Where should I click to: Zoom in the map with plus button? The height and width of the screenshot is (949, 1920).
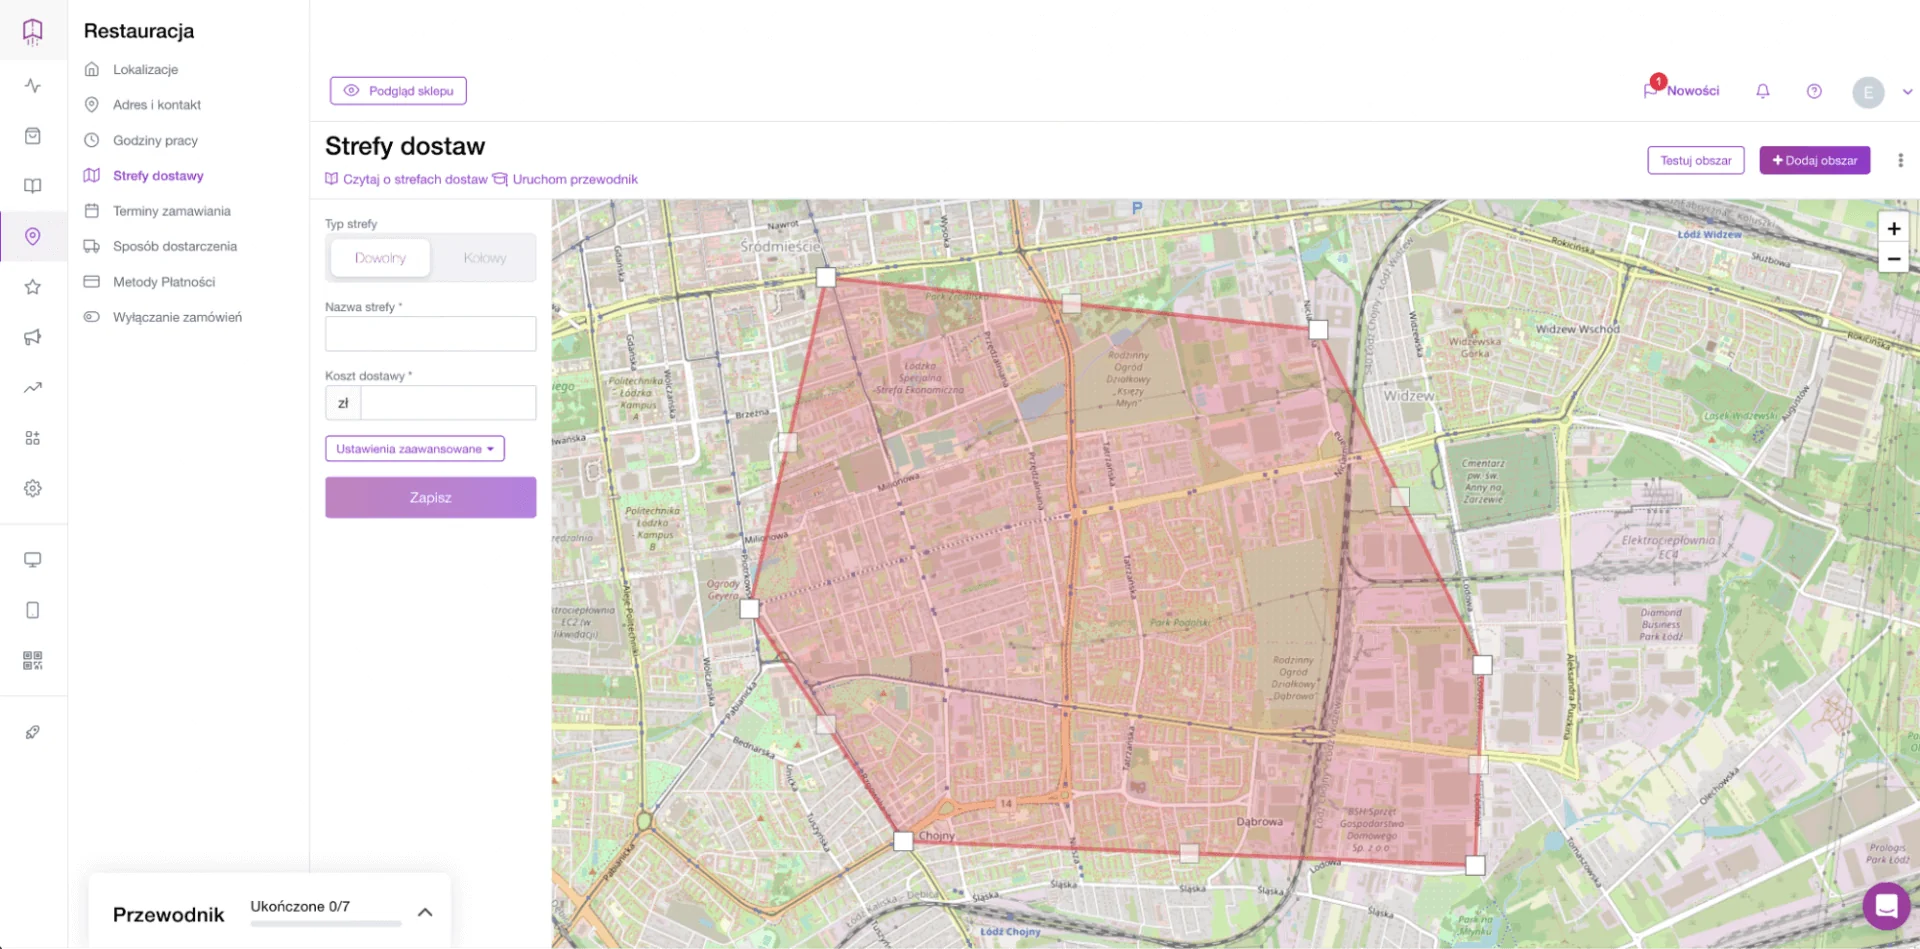point(1893,229)
